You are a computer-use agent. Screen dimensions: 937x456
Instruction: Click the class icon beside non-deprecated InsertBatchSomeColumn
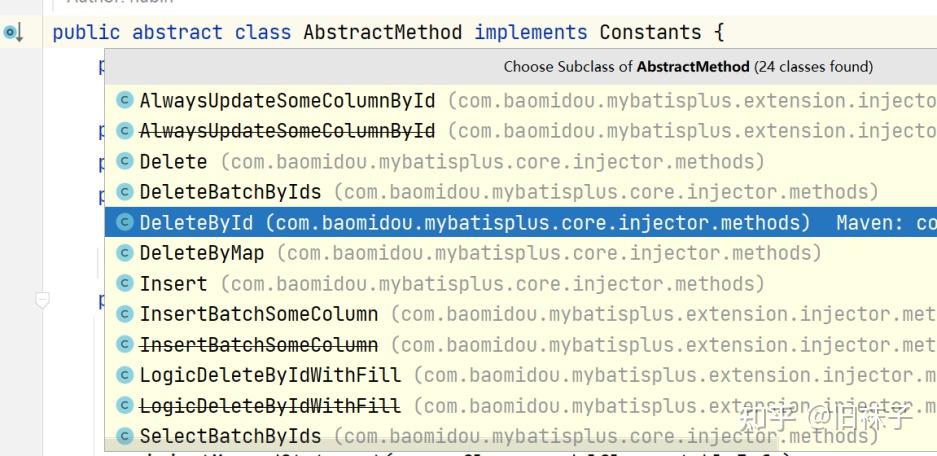[125, 315]
